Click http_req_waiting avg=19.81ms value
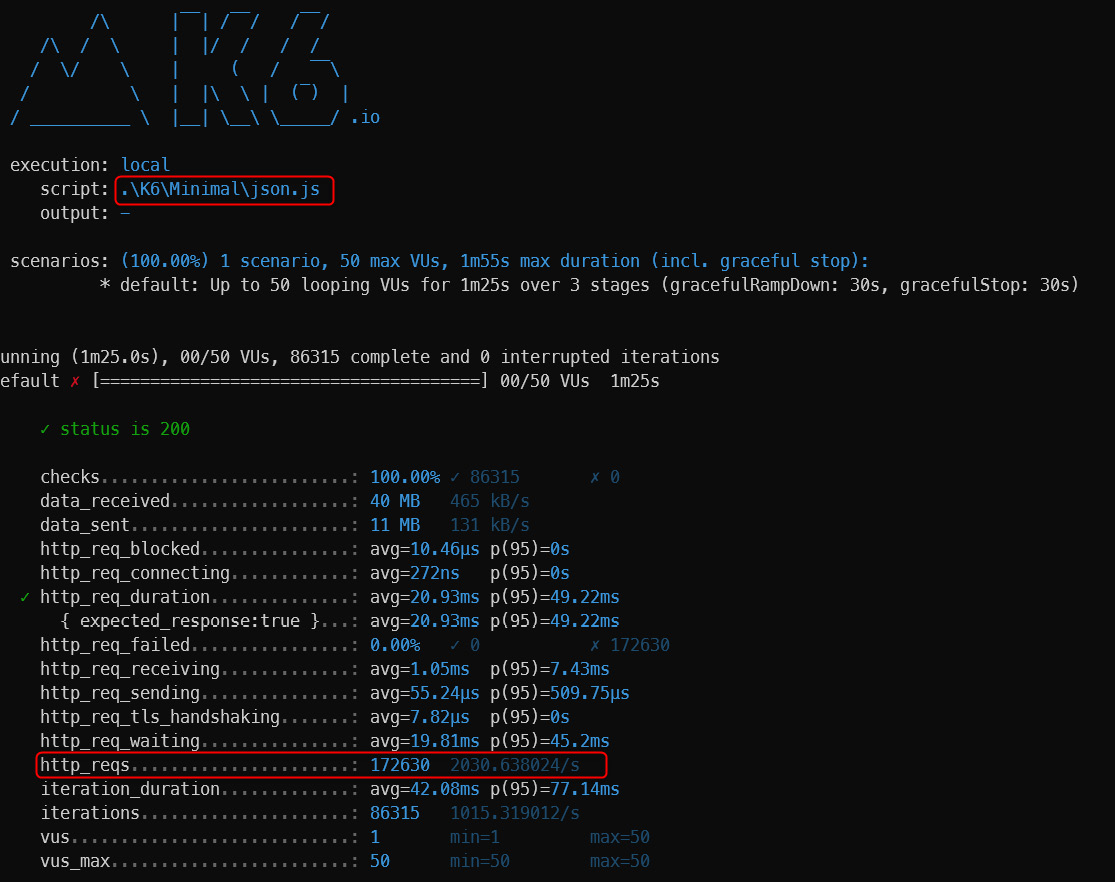Image resolution: width=1115 pixels, height=882 pixels. 425,741
